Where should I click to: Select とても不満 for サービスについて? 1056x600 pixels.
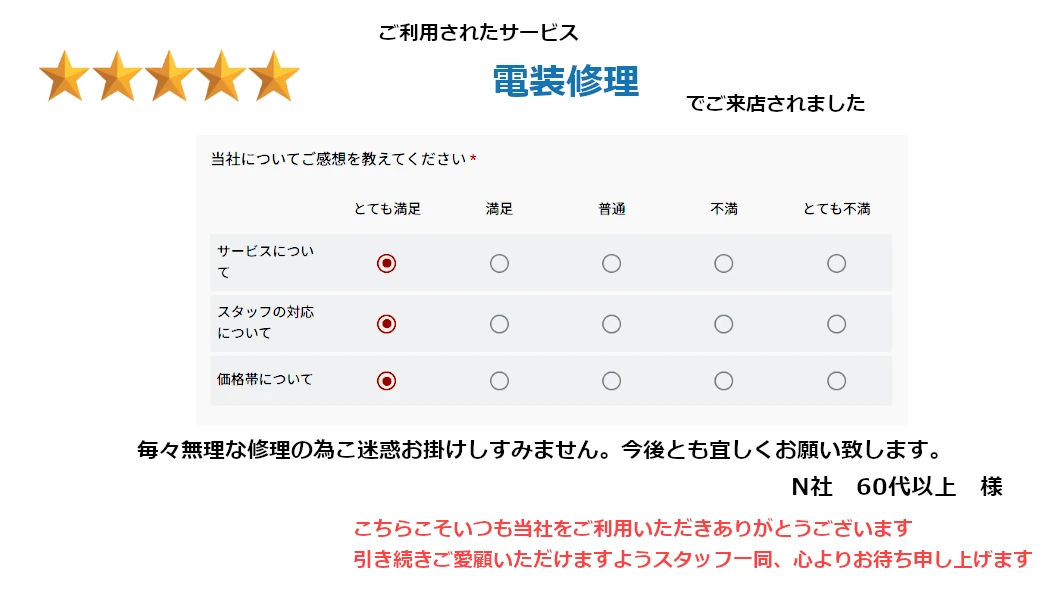[x=836, y=263]
